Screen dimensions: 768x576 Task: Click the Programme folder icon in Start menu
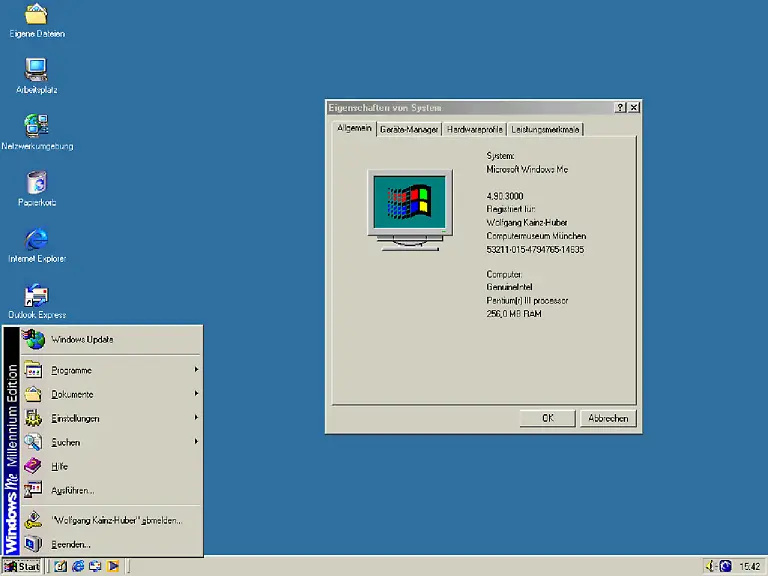33,370
